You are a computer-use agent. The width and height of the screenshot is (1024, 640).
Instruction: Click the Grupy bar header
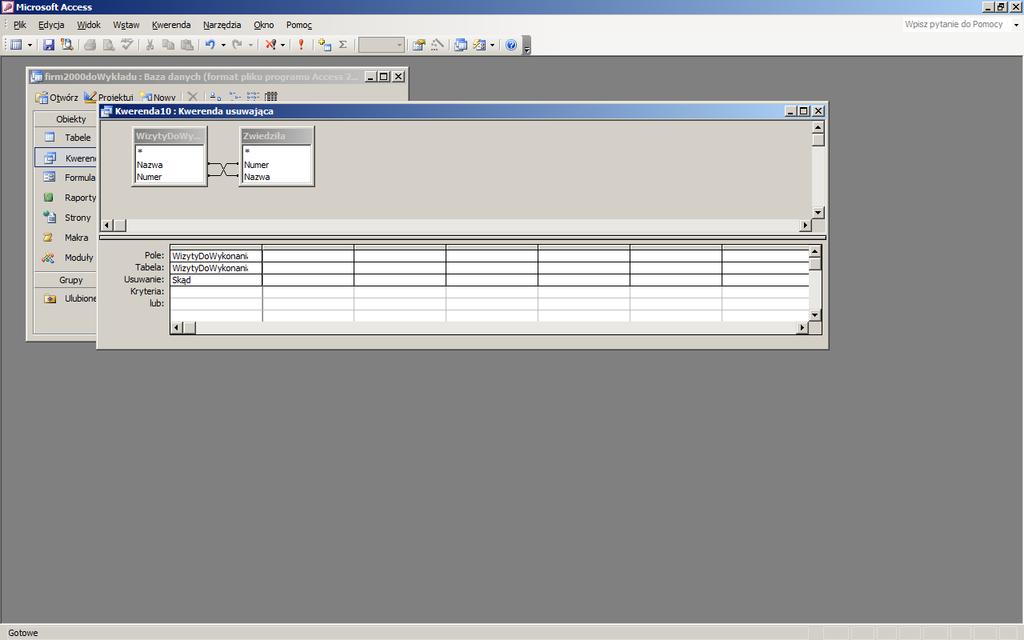tap(66, 280)
